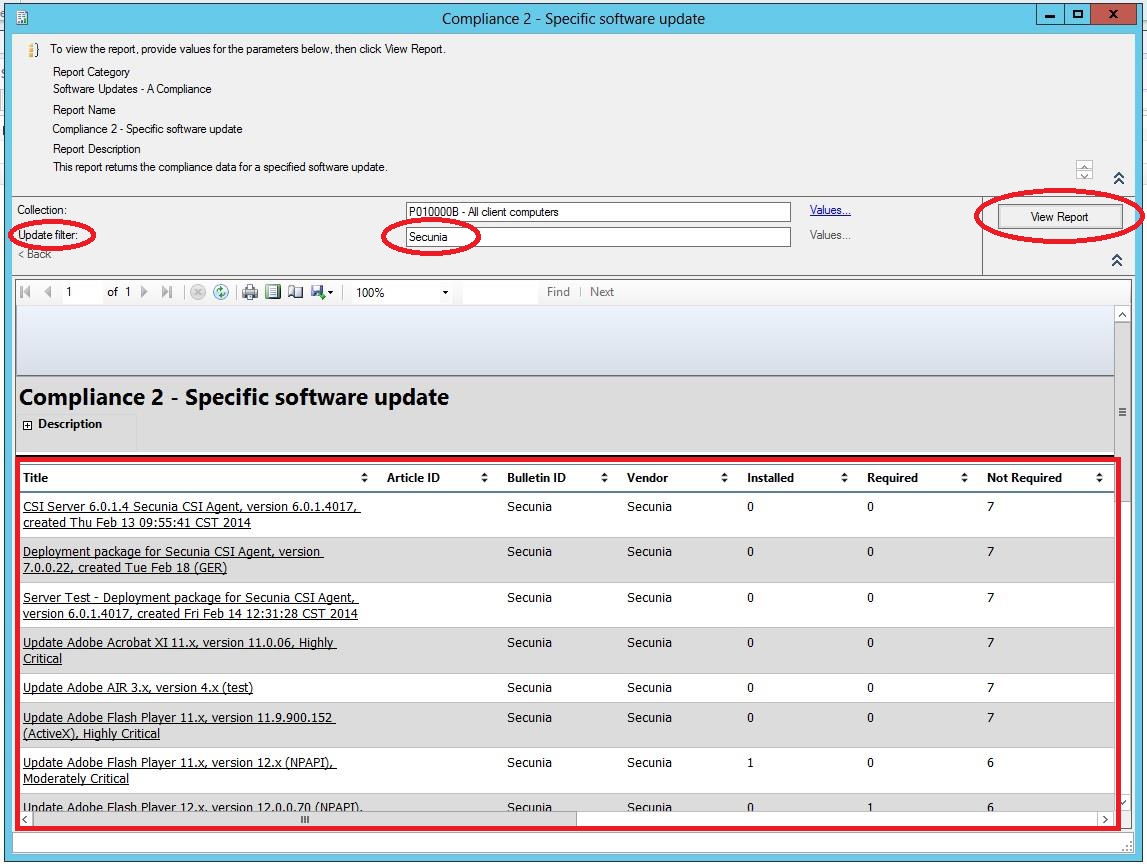The height and width of the screenshot is (867, 1147).
Task: Open Update Adobe Acrobat XI 11.x link
Action: (179, 650)
